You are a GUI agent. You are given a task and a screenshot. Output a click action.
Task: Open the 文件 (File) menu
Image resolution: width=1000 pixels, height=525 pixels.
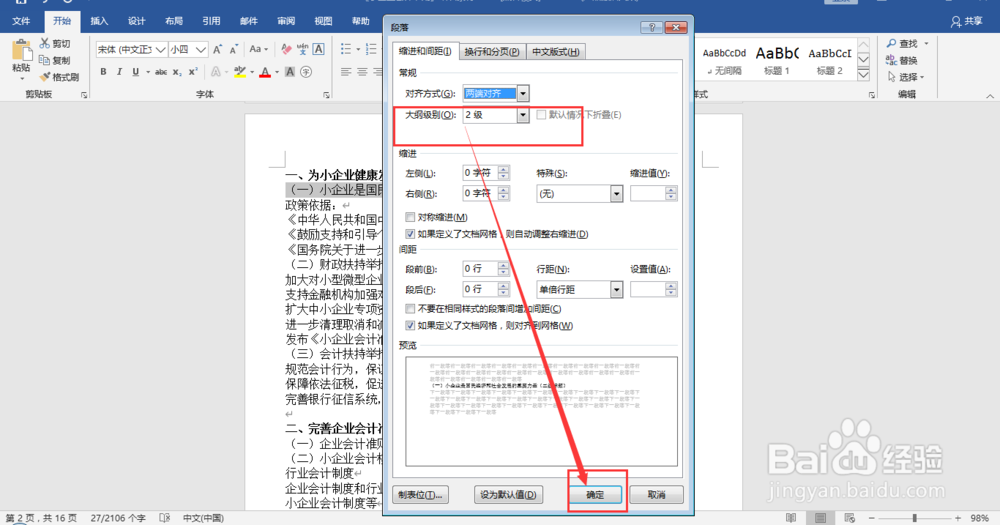[x=21, y=21]
